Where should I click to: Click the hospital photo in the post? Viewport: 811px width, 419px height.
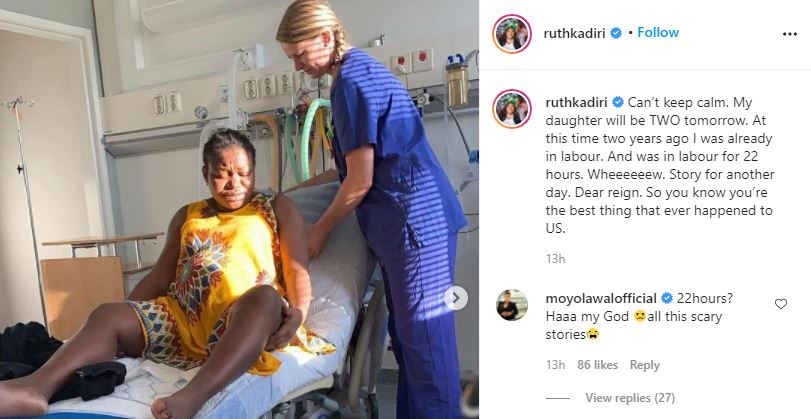[x=239, y=210]
